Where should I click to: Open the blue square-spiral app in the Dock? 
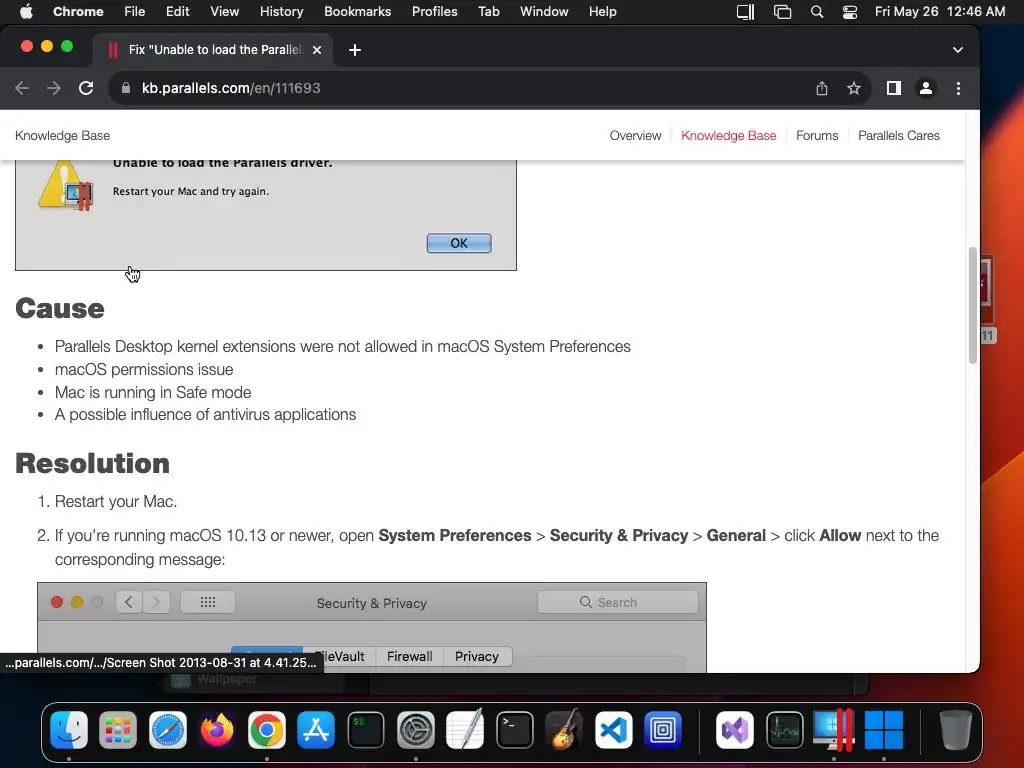click(x=663, y=729)
